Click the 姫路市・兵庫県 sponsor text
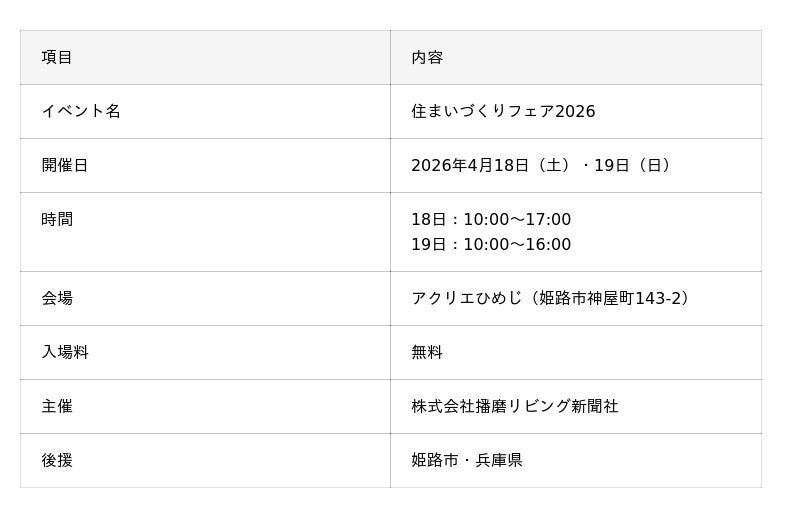 [x=467, y=460]
